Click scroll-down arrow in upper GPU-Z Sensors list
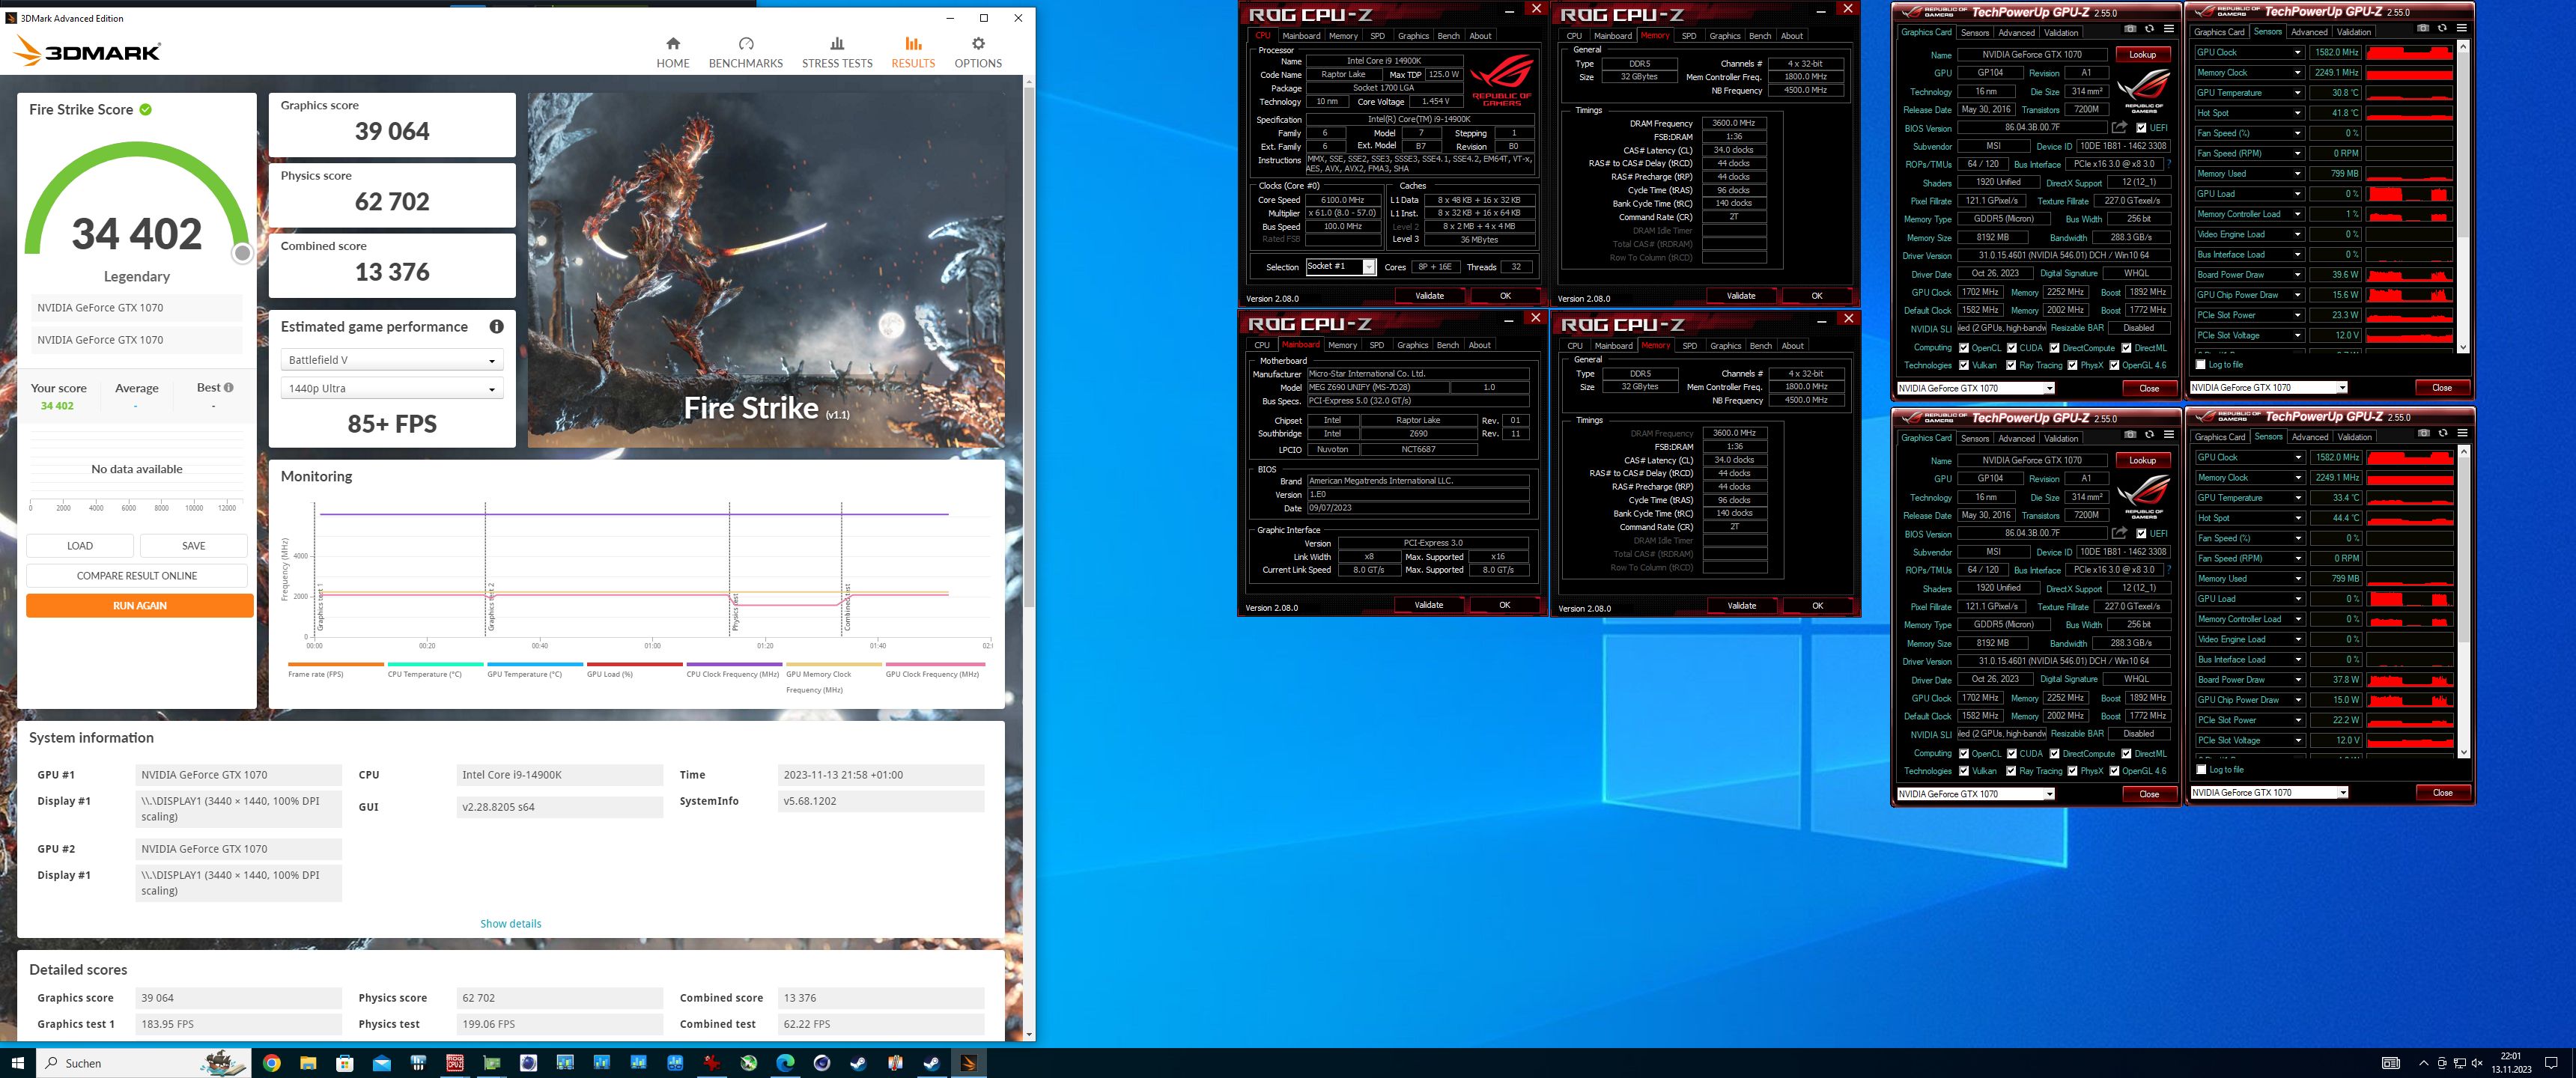The width and height of the screenshot is (2576, 1078). [2462, 347]
